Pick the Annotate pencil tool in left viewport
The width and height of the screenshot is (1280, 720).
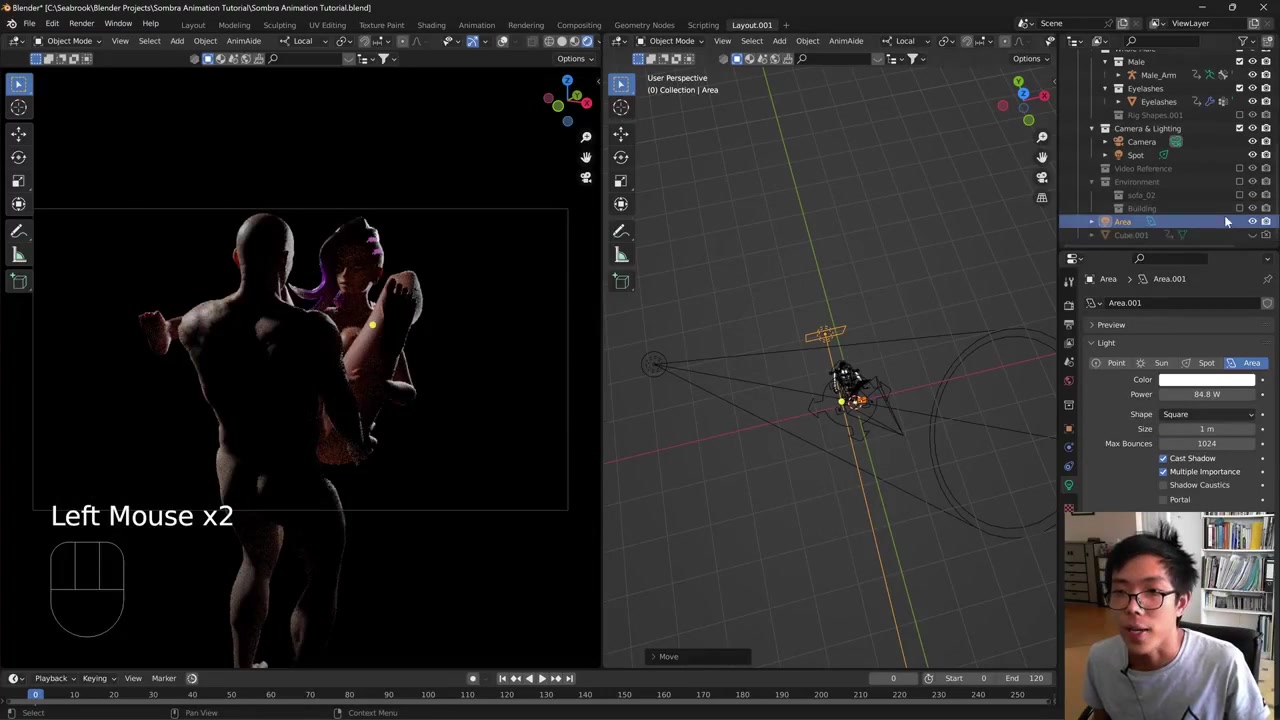(19, 231)
